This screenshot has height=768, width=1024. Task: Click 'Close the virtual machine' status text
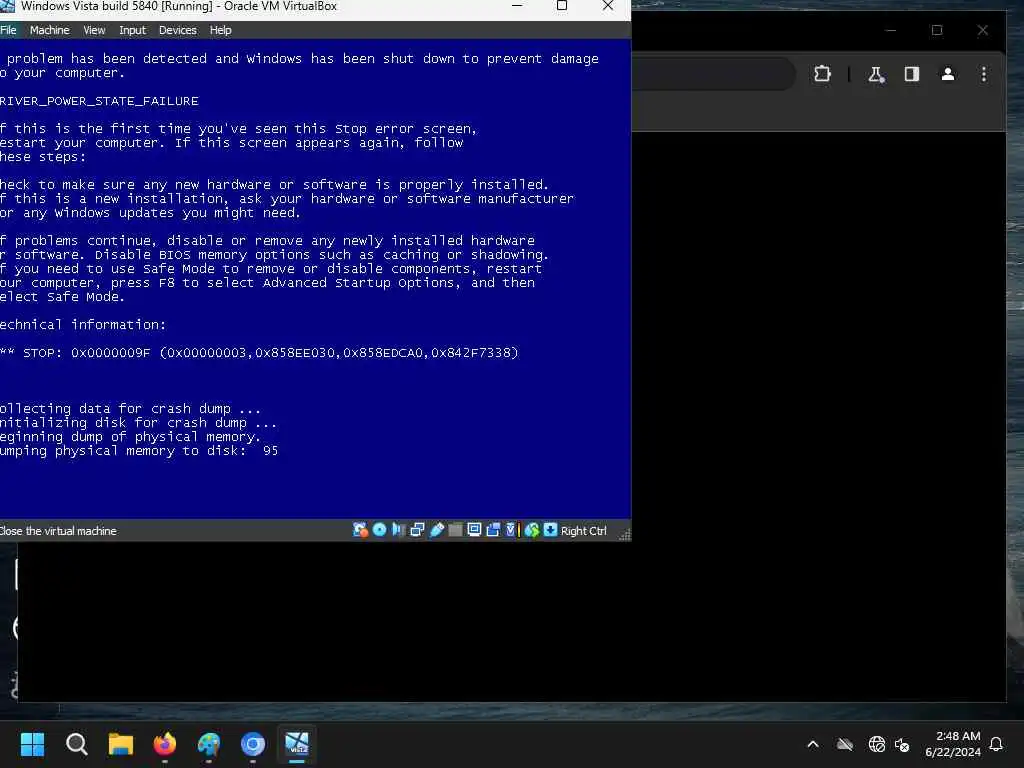pos(58,531)
